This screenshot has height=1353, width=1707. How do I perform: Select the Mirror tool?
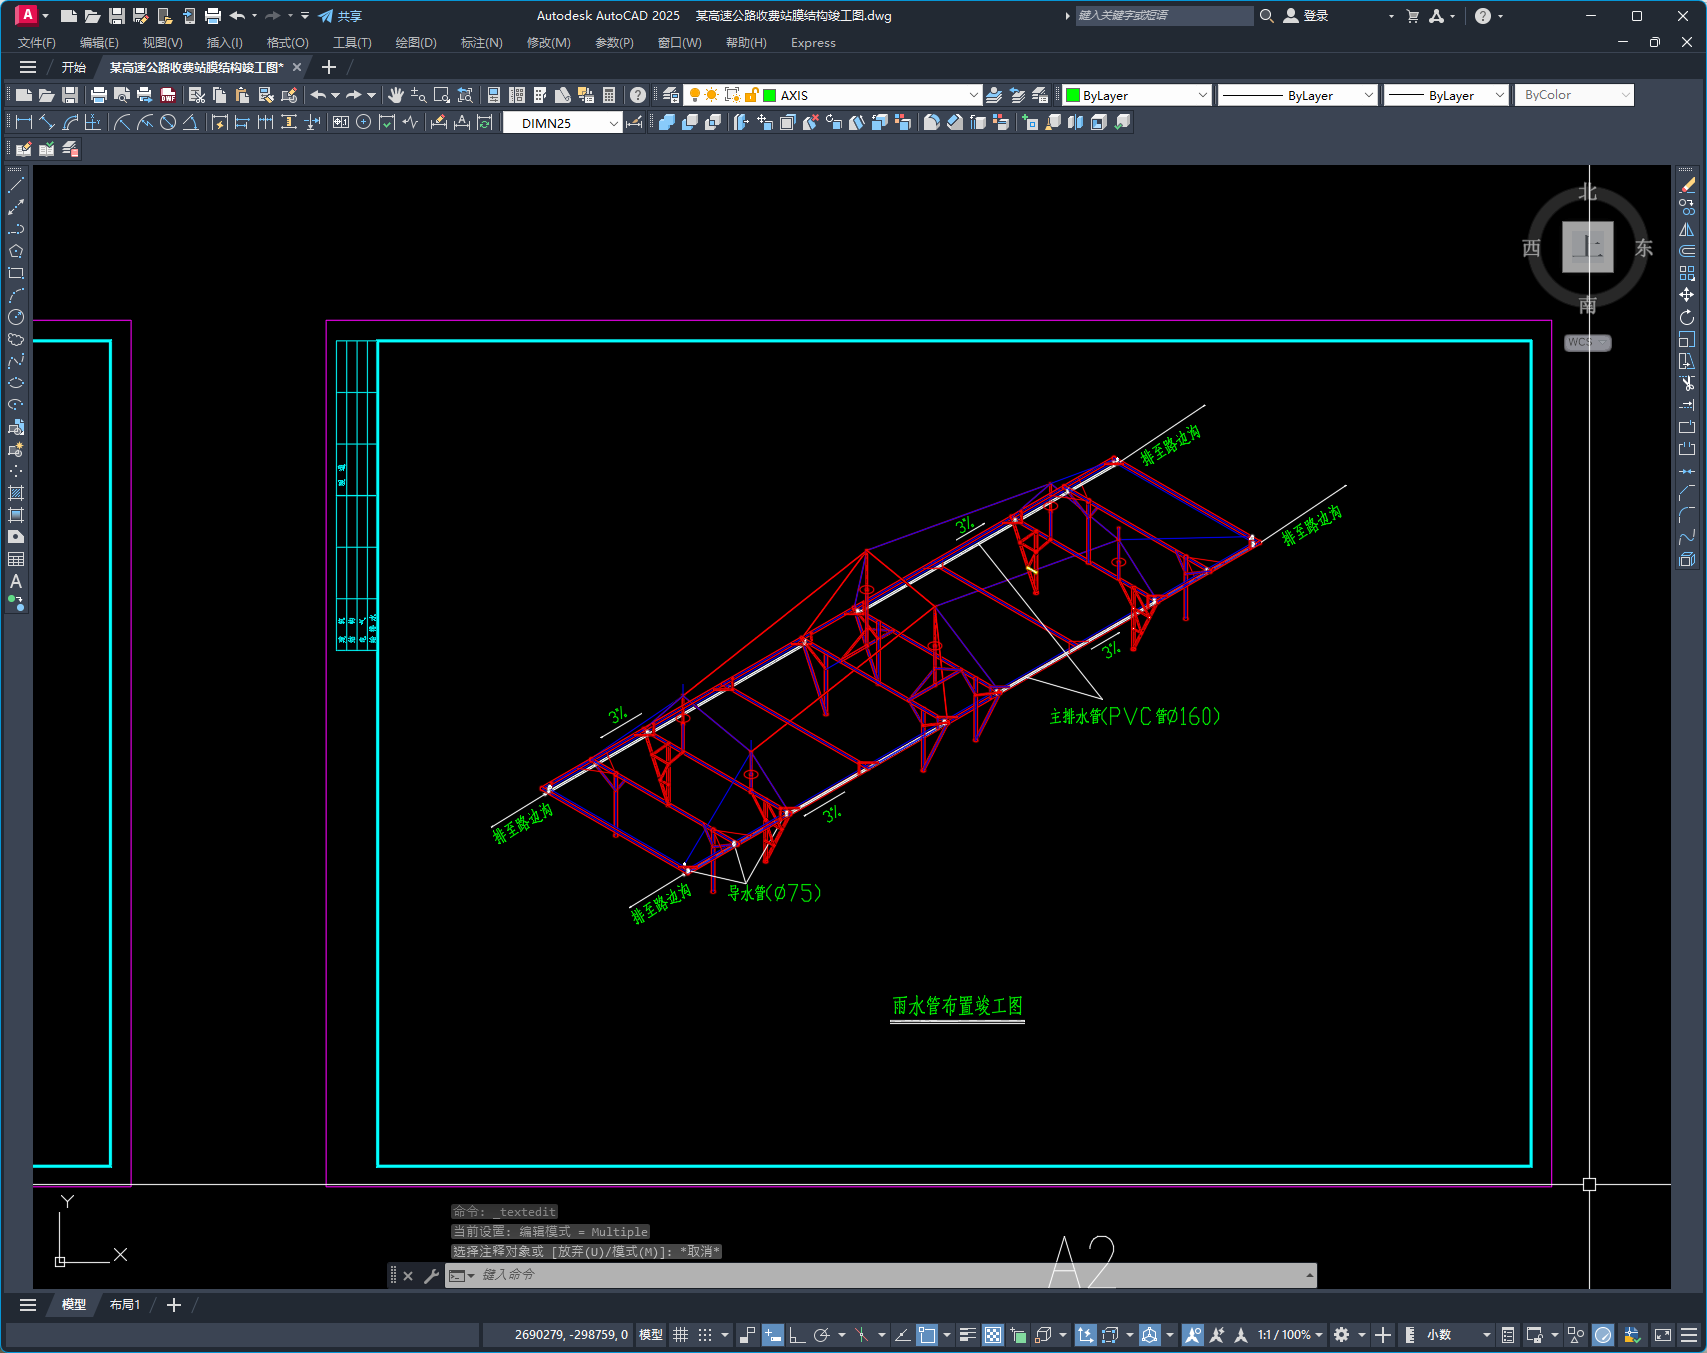(1687, 229)
